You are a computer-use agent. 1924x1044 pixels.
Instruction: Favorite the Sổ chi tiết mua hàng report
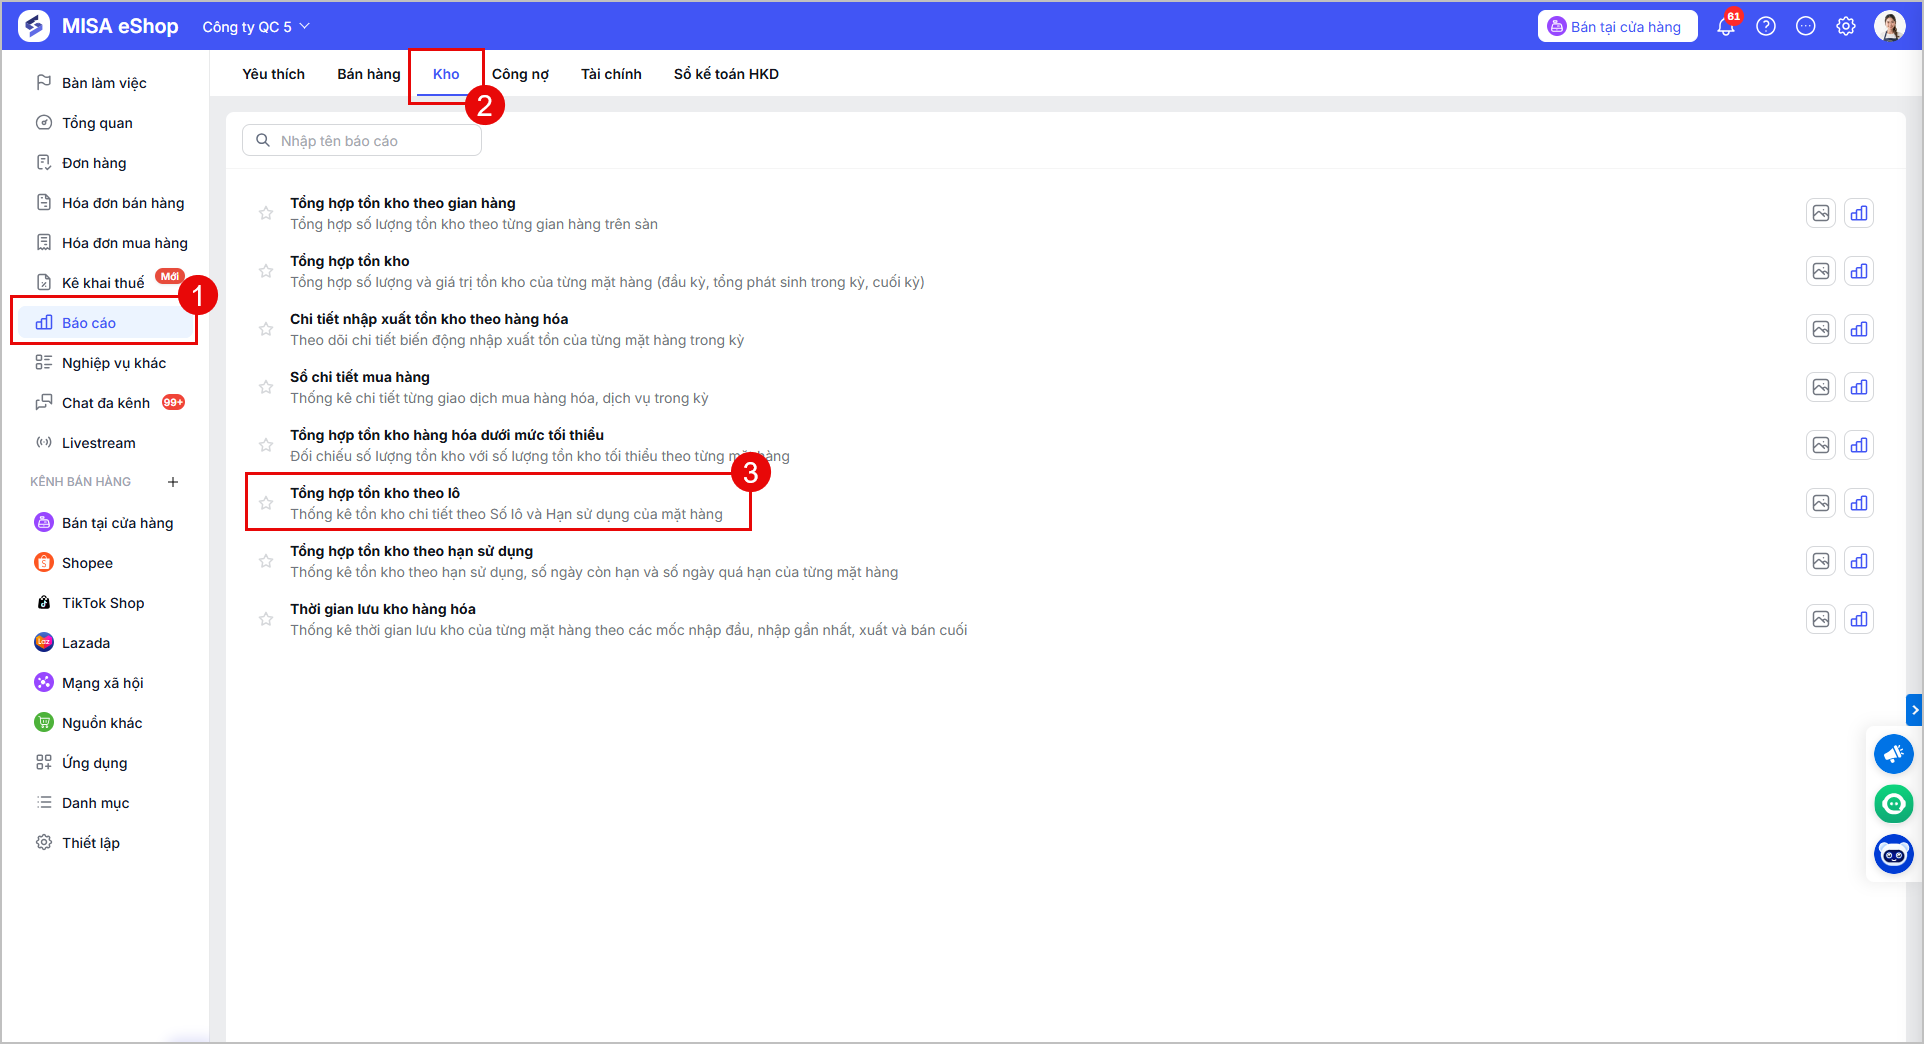[x=266, y=387]
